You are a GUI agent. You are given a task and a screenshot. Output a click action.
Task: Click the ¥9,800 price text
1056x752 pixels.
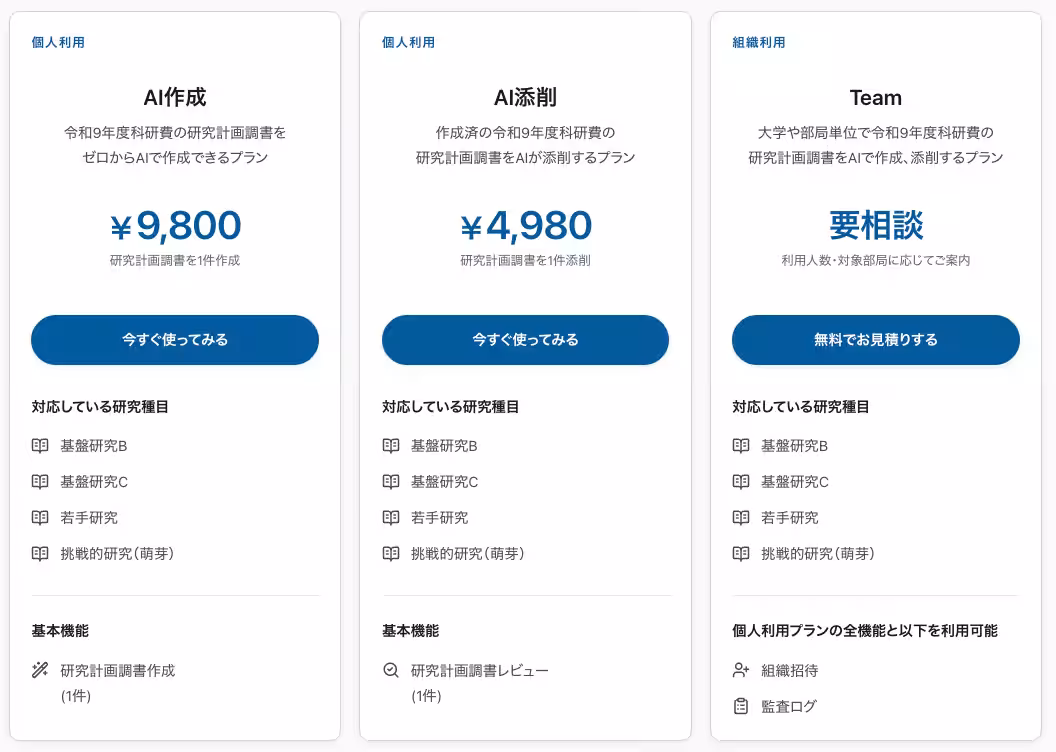[x=175, y=226]
